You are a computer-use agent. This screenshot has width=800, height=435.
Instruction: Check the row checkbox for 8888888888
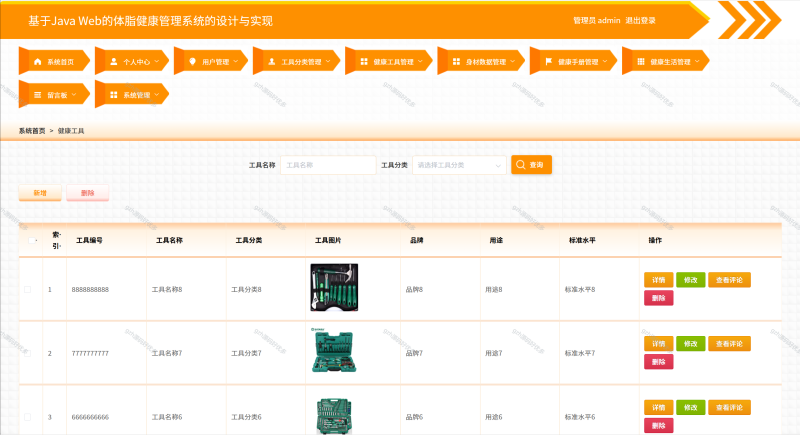pos(28,289)
